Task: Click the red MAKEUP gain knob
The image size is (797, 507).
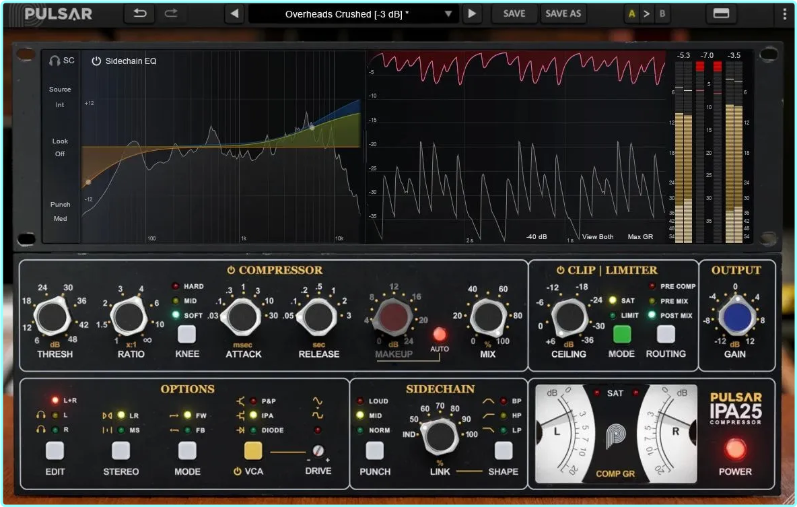Action: [393, 317]
